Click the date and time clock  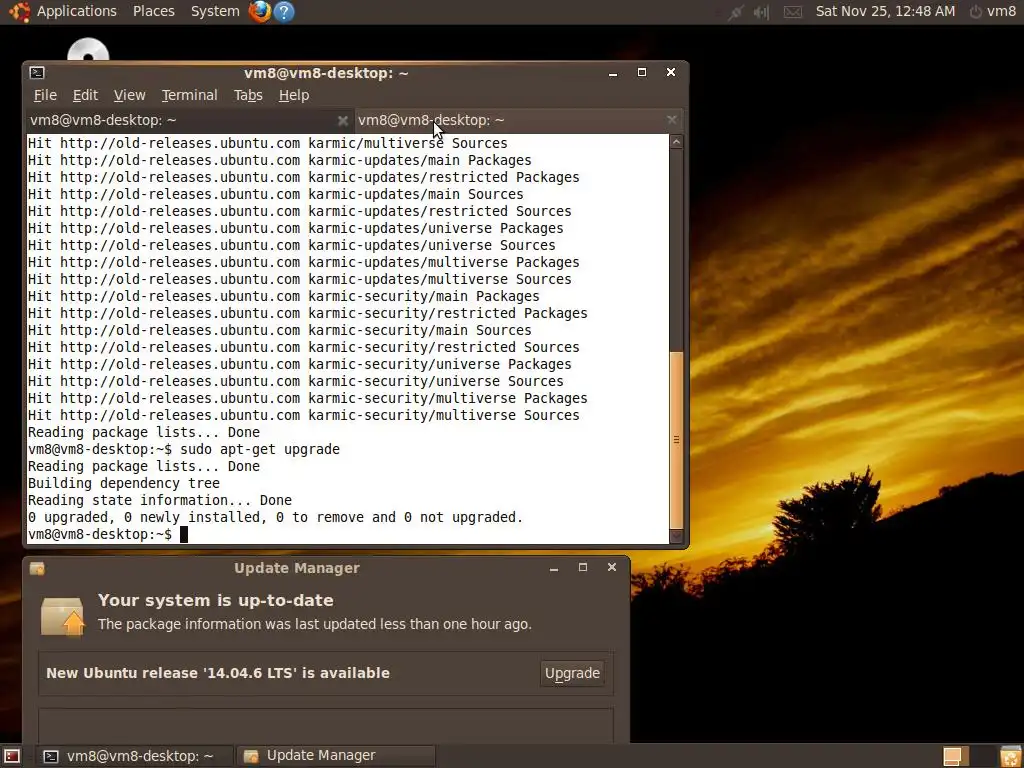click(x=885, y=11)
